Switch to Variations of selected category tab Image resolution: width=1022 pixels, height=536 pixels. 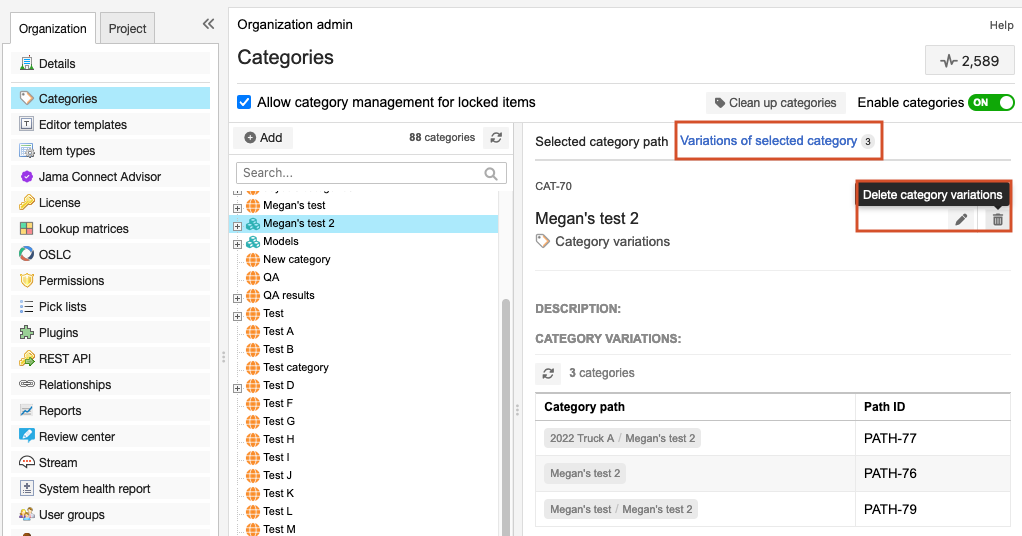768,141
